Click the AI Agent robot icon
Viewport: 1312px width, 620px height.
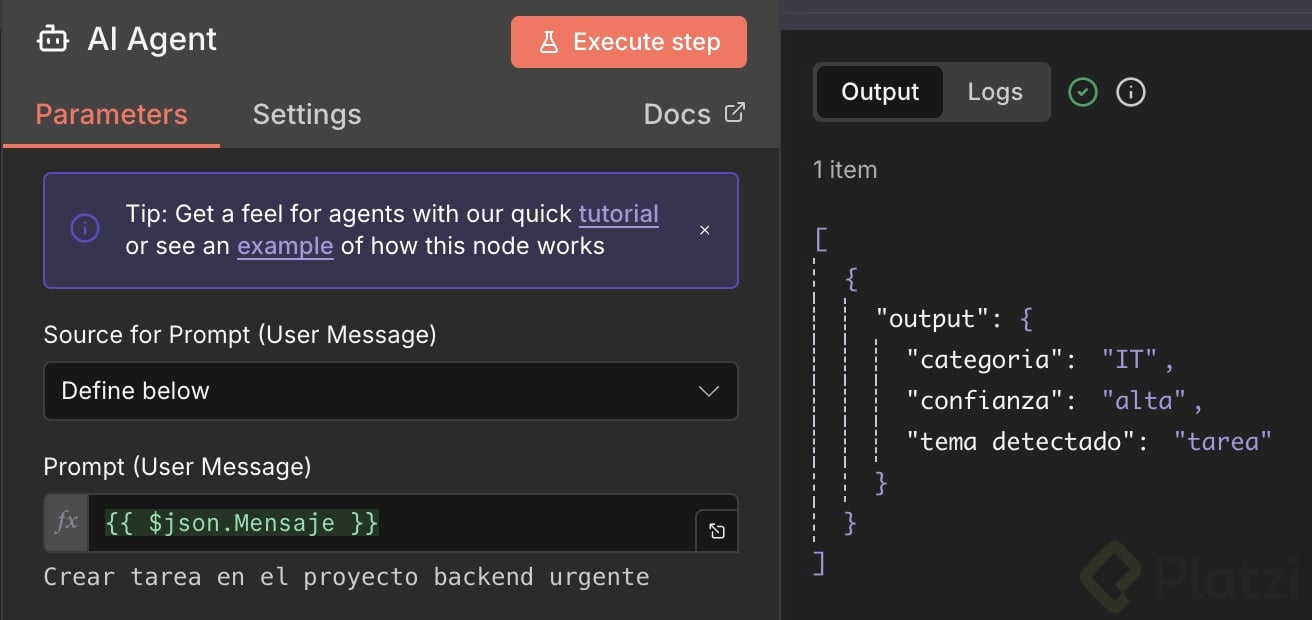coord(52,39)
